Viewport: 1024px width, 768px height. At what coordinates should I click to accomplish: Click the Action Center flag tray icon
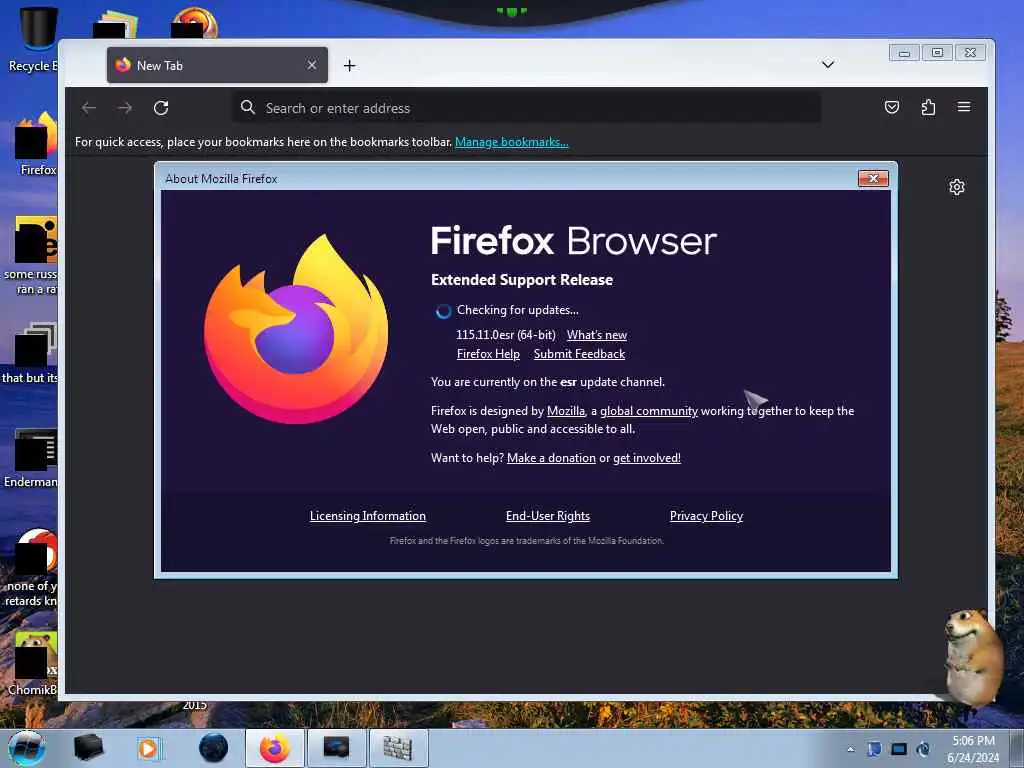874,749
